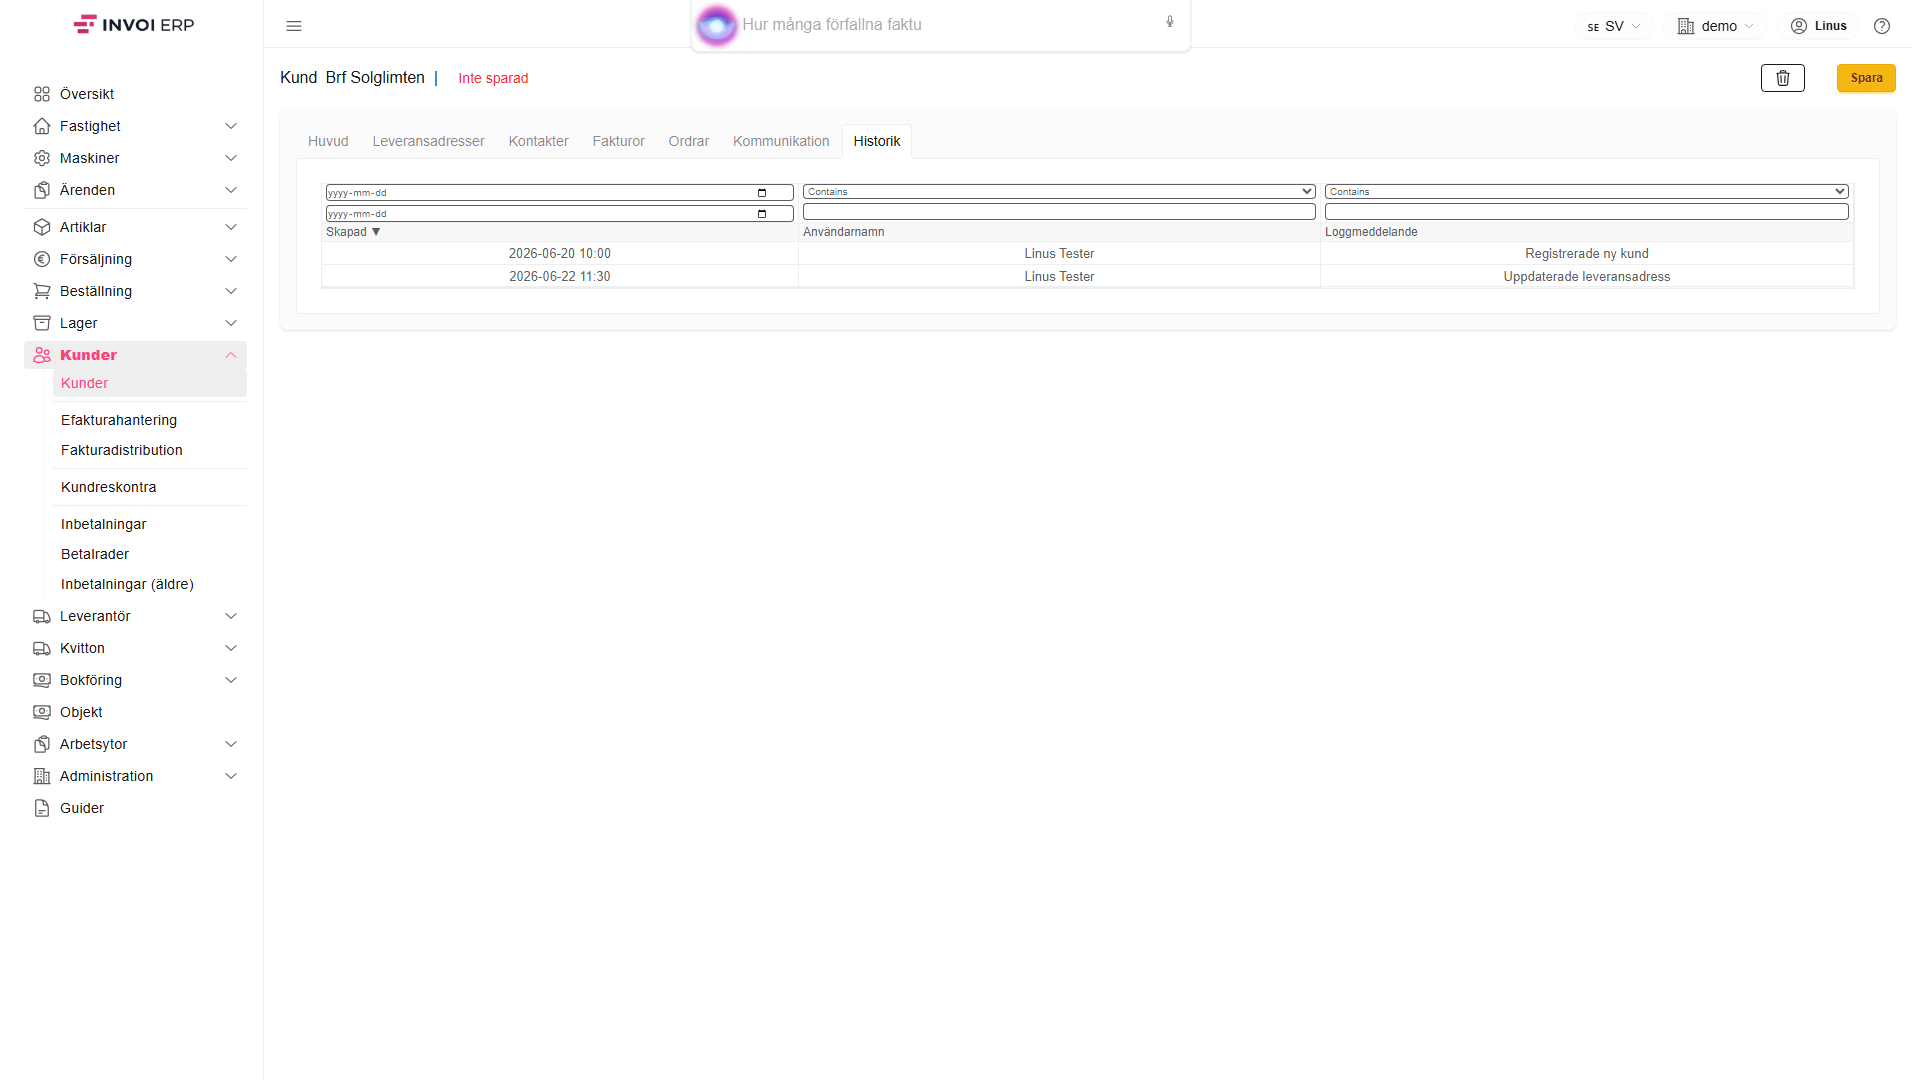
Task: Open the demo company dropdown
Action: pos(1715,26)
